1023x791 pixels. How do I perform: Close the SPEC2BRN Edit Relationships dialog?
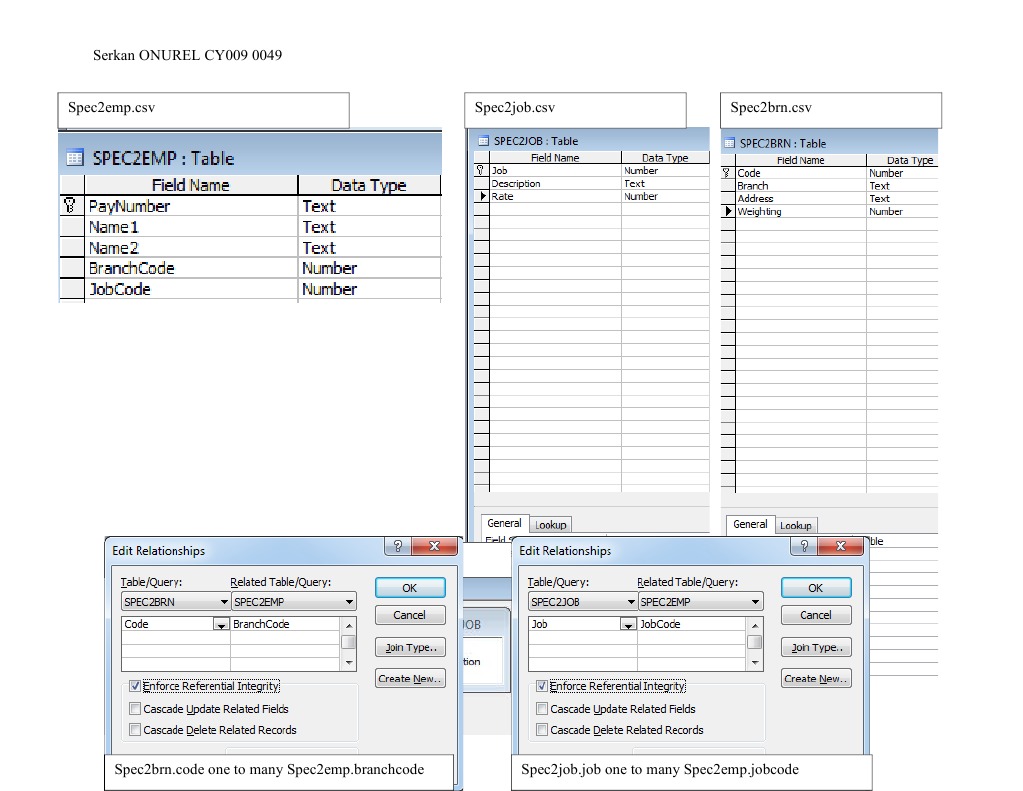(435, 546)
